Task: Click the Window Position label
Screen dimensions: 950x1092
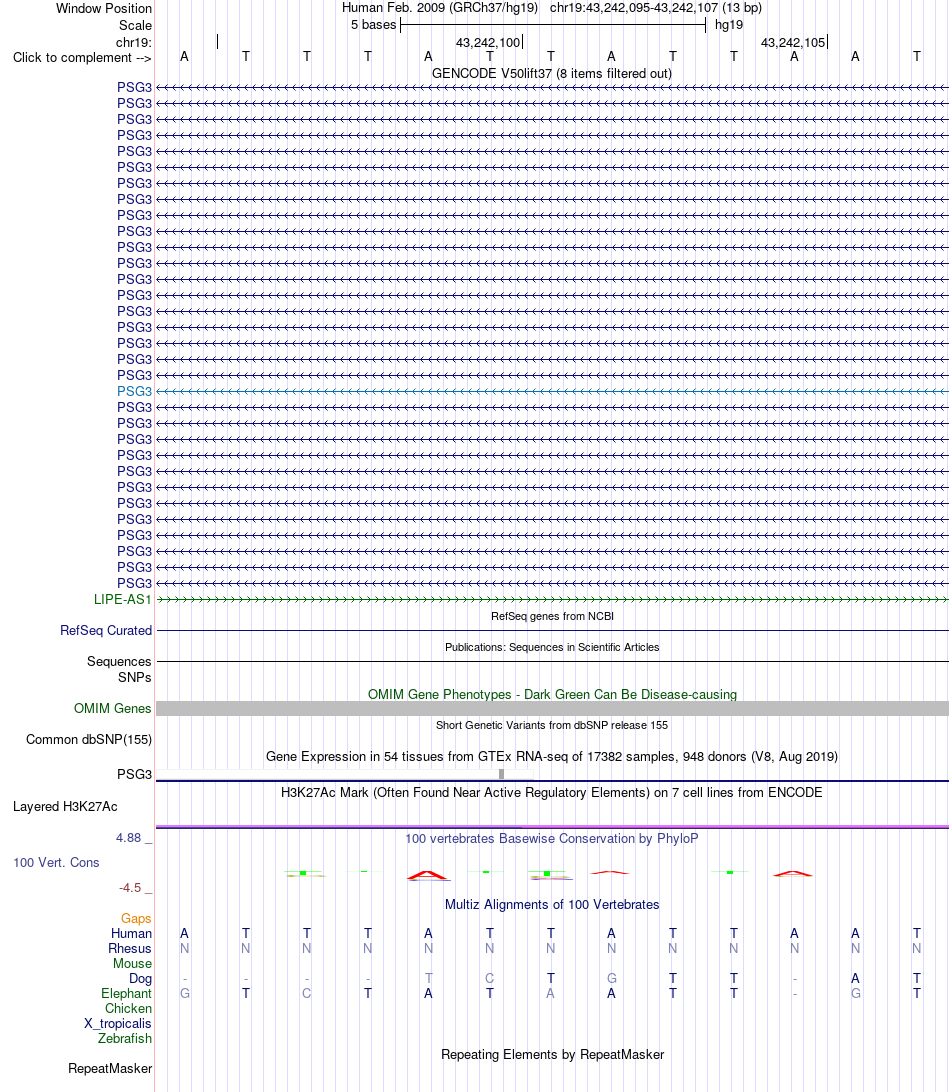Action: (104, 8)
